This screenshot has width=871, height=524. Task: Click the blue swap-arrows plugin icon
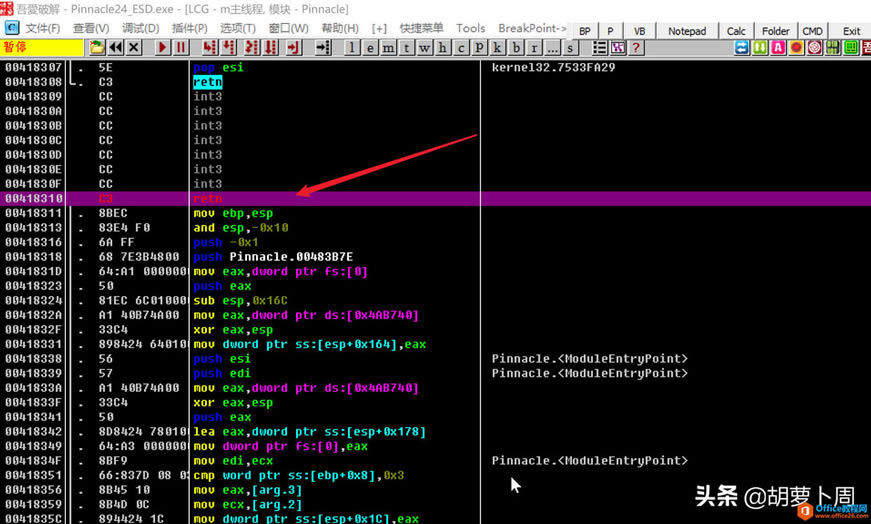pyautogui.click(x=742, y=48)
